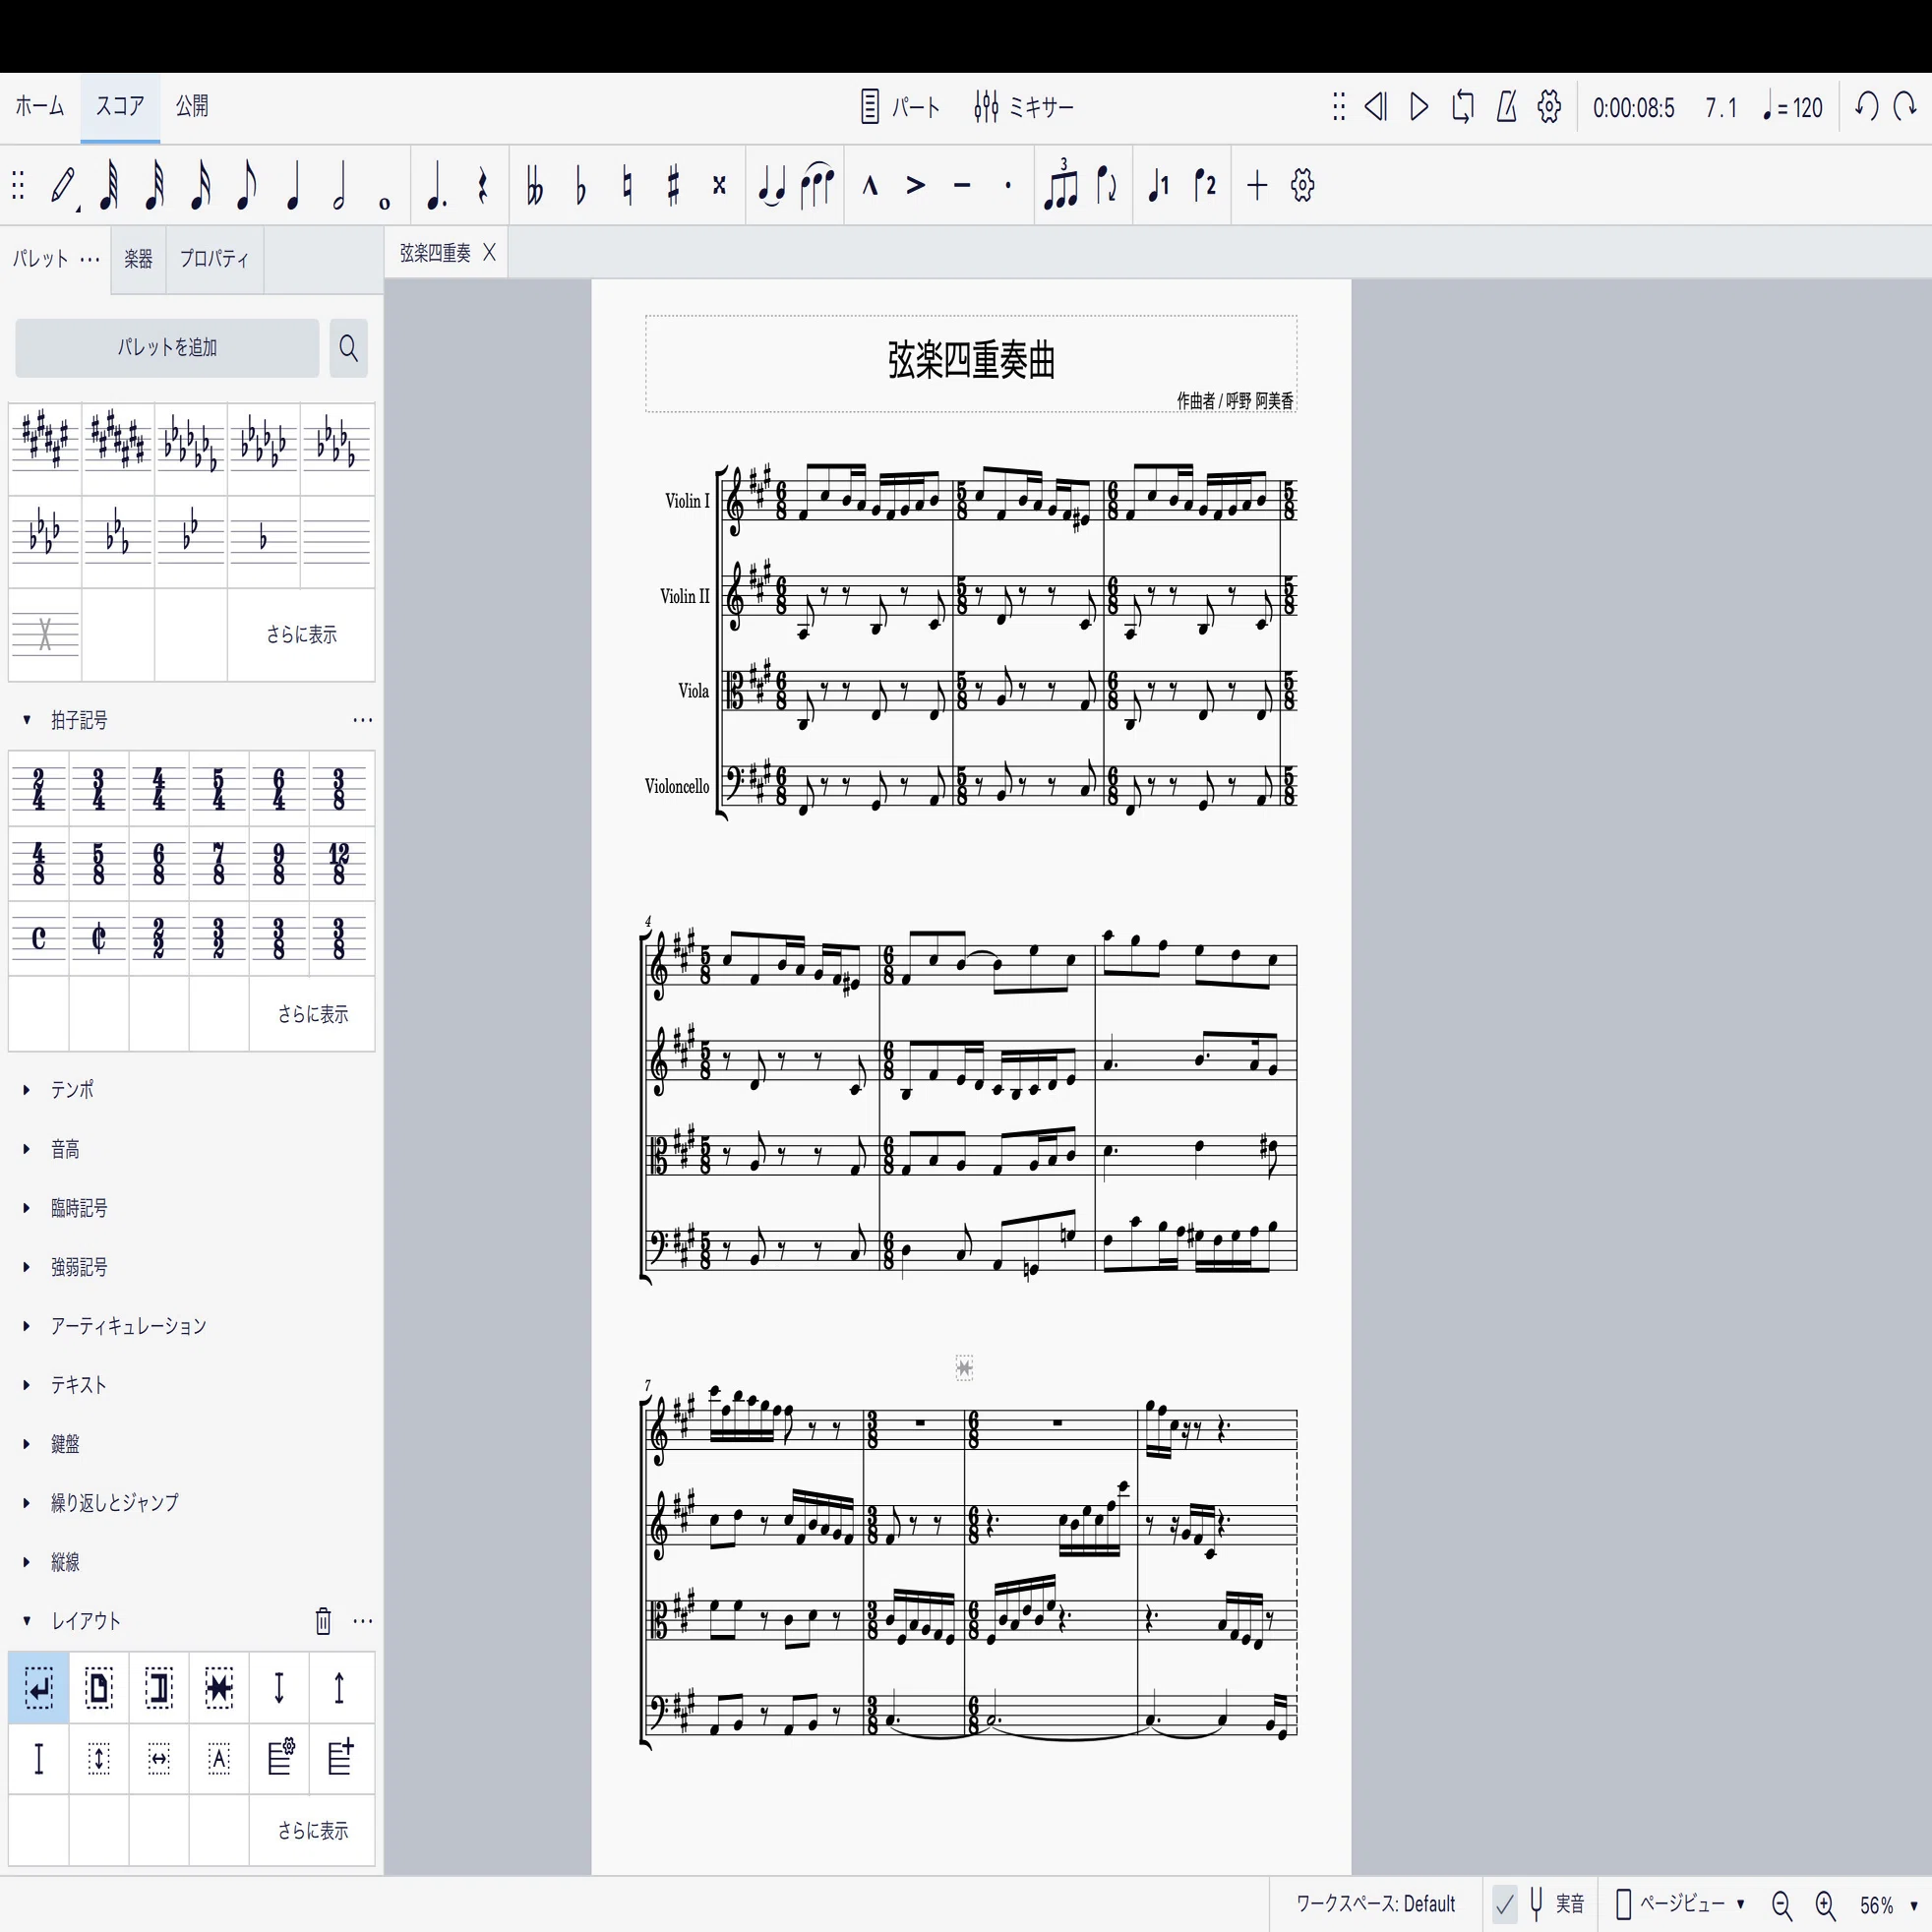Expand the 強弱記号 palette
1932x1932 pixels.
(x=79, y=1267)
